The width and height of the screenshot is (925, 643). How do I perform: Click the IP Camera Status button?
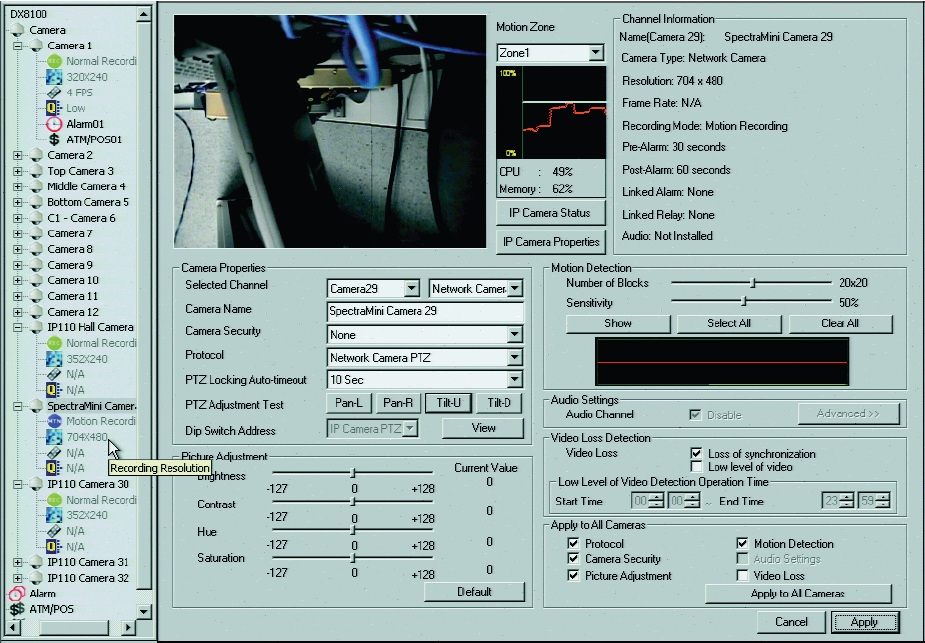tap(550, 213)
